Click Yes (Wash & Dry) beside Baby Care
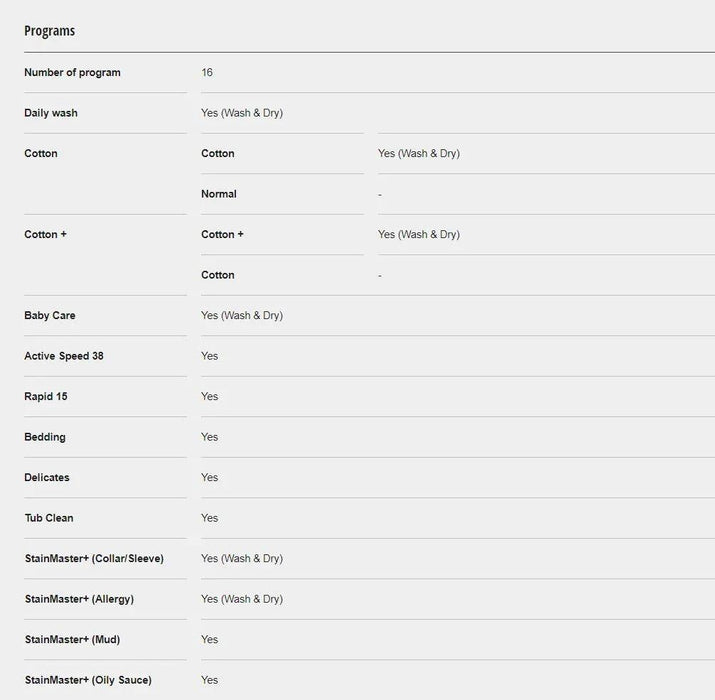Screen dimensions: 715x700 (242, 316)
